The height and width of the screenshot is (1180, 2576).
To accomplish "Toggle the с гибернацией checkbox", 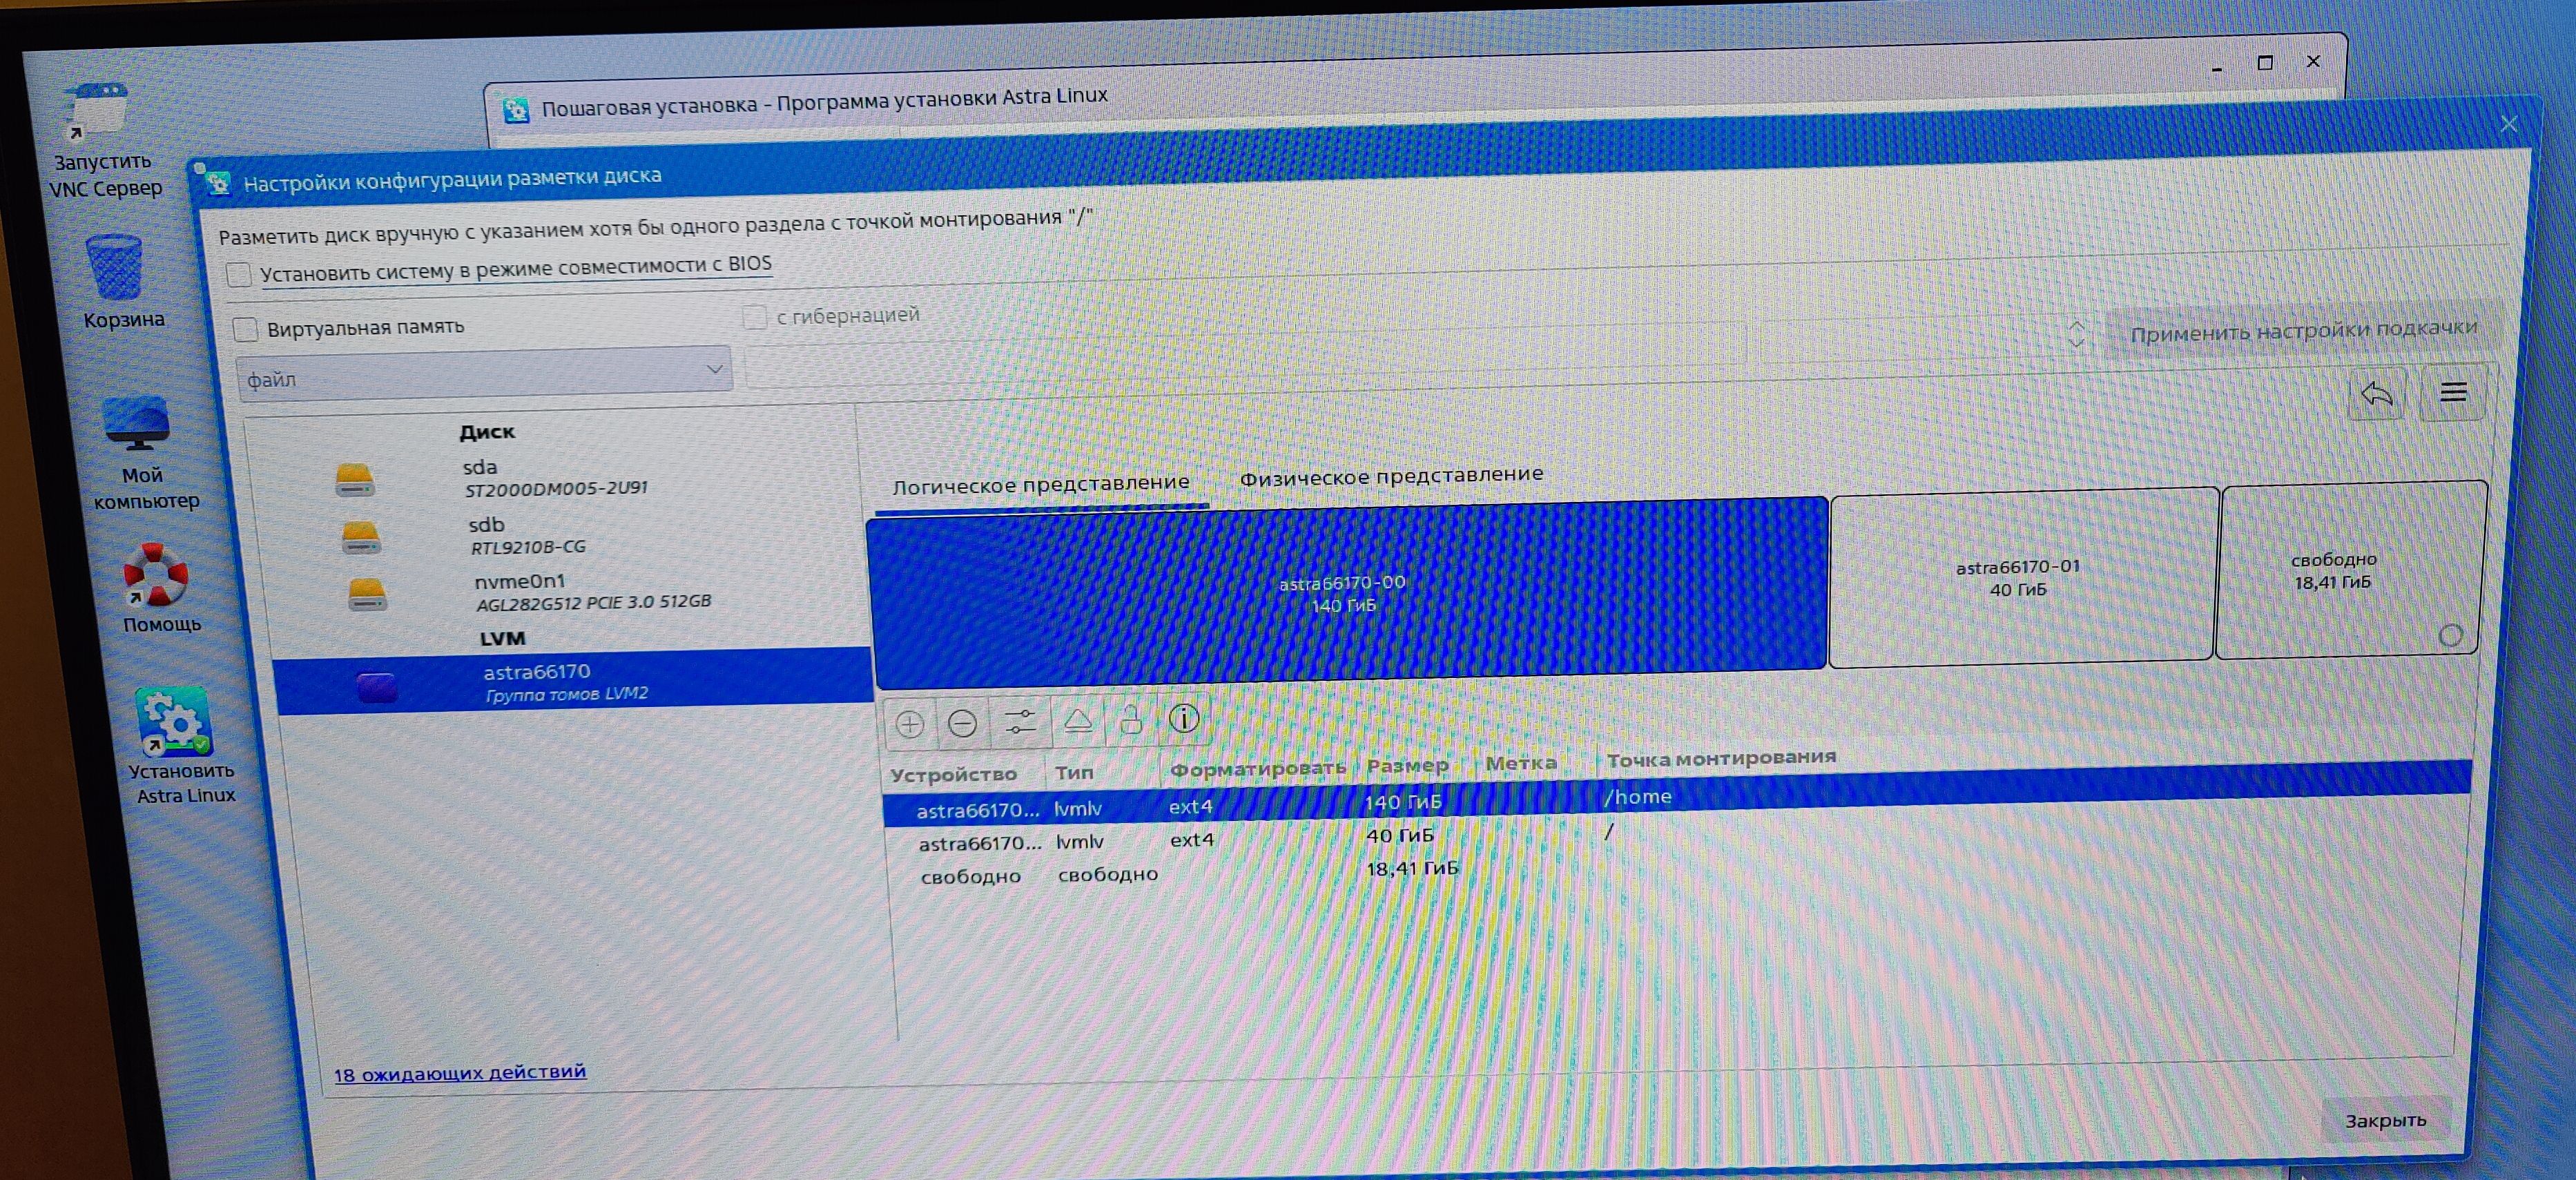I will (x=754, y=317).
